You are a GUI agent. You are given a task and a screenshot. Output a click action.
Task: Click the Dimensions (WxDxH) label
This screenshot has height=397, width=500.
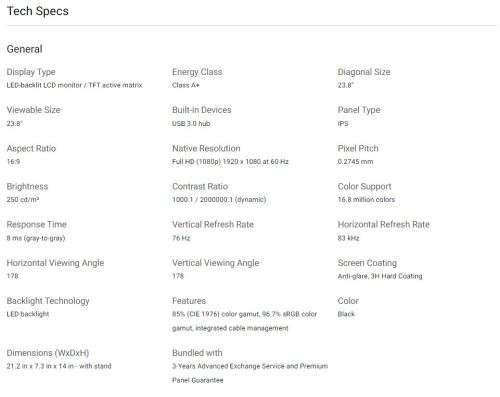48,353
